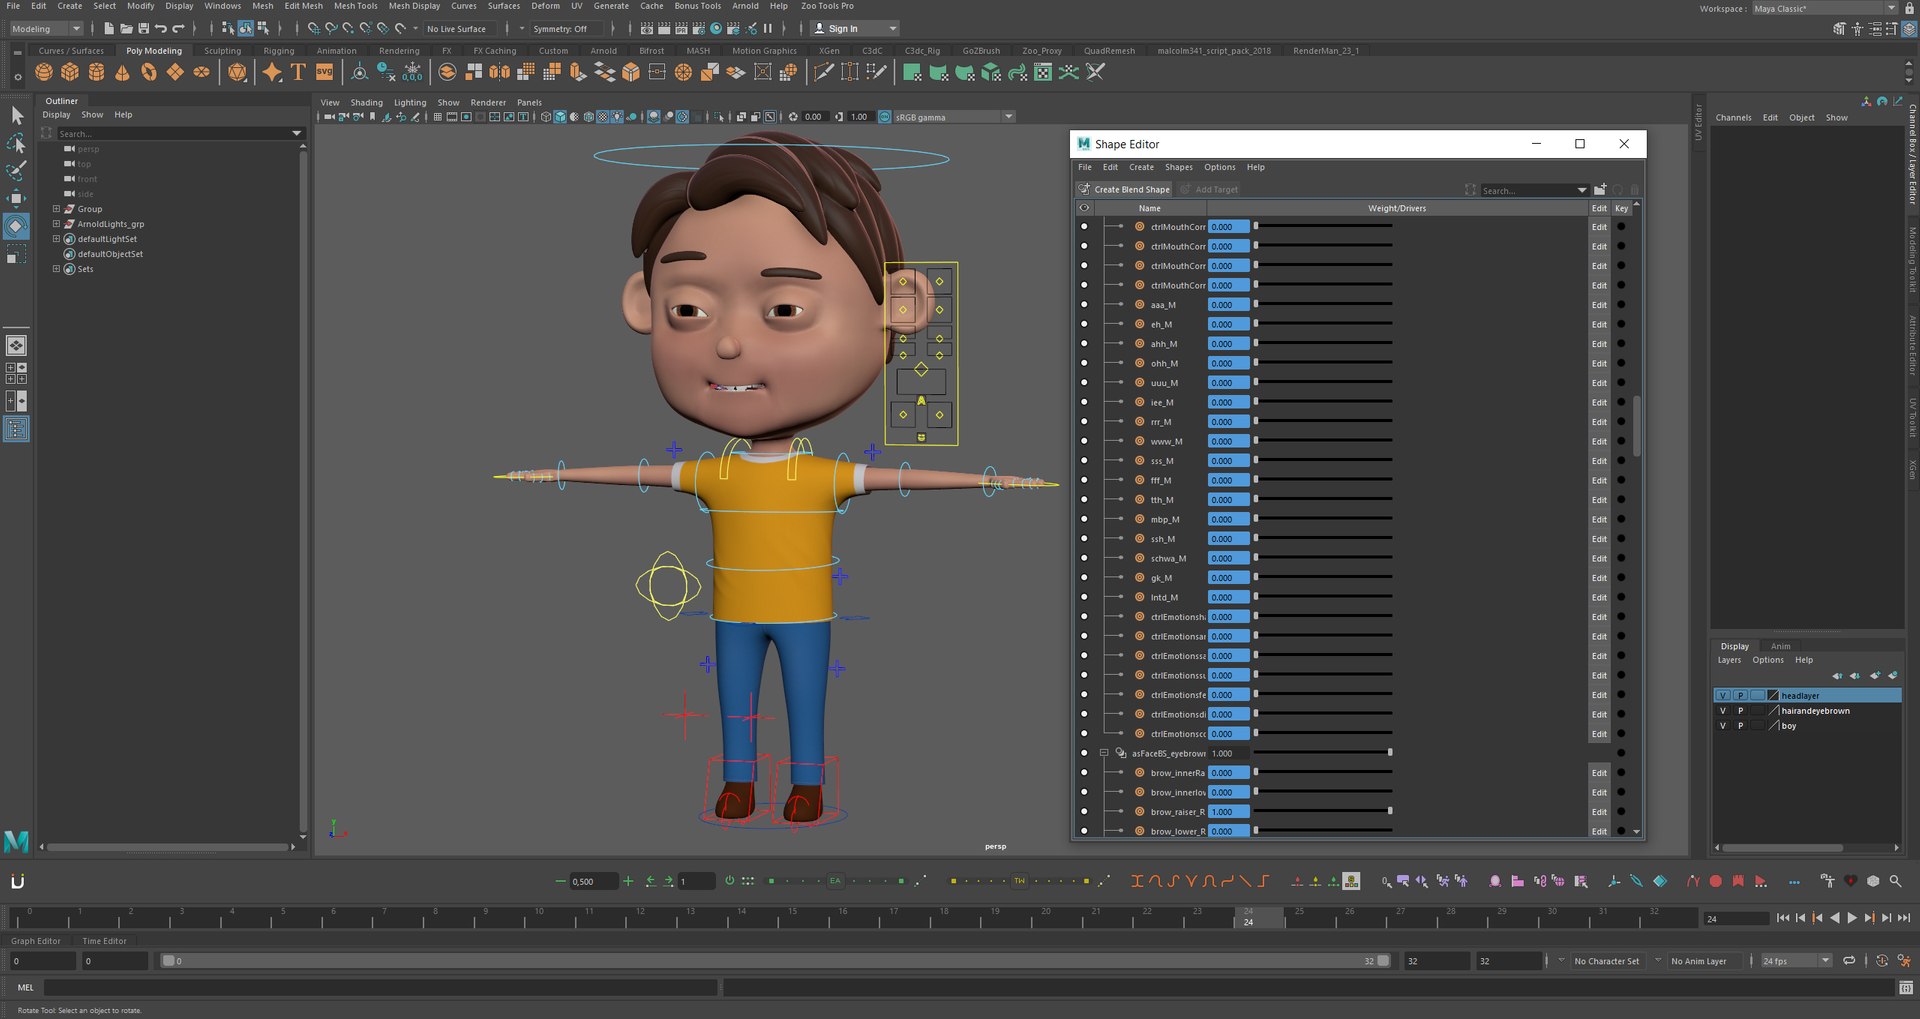Expand the Group node in Outliner
Image resolution: width=1920 pixels, height=1019 pixels.
(x=56, y=209)
